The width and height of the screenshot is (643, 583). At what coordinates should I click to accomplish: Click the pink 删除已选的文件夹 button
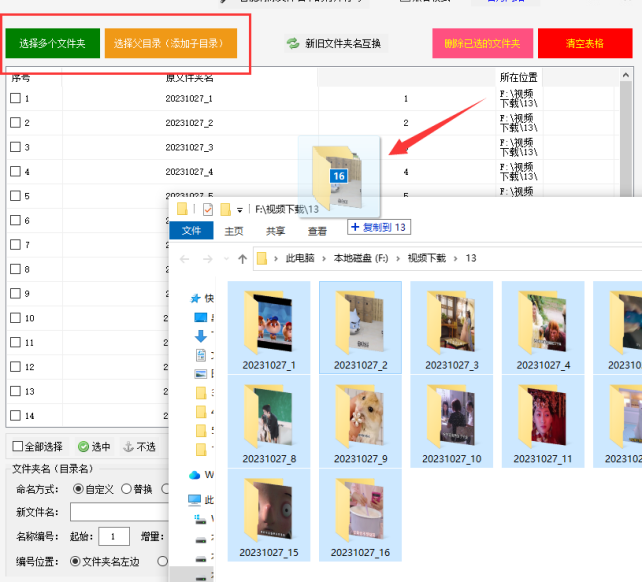(x=482, y=43)
